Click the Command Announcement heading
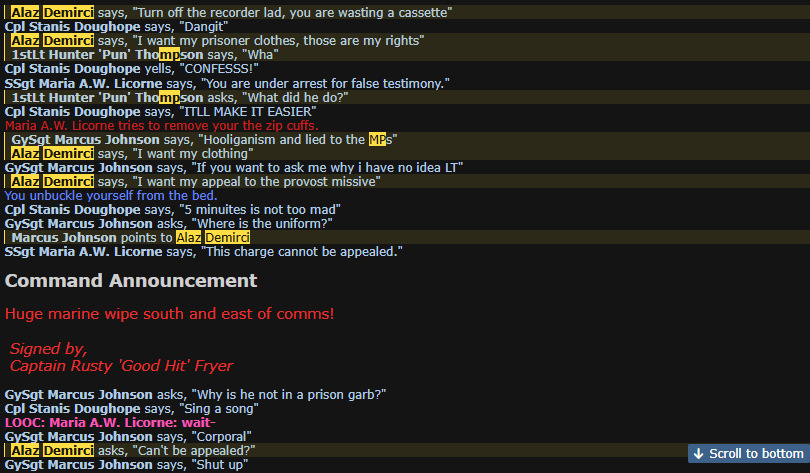810x473 pixels. click(131, 280)
